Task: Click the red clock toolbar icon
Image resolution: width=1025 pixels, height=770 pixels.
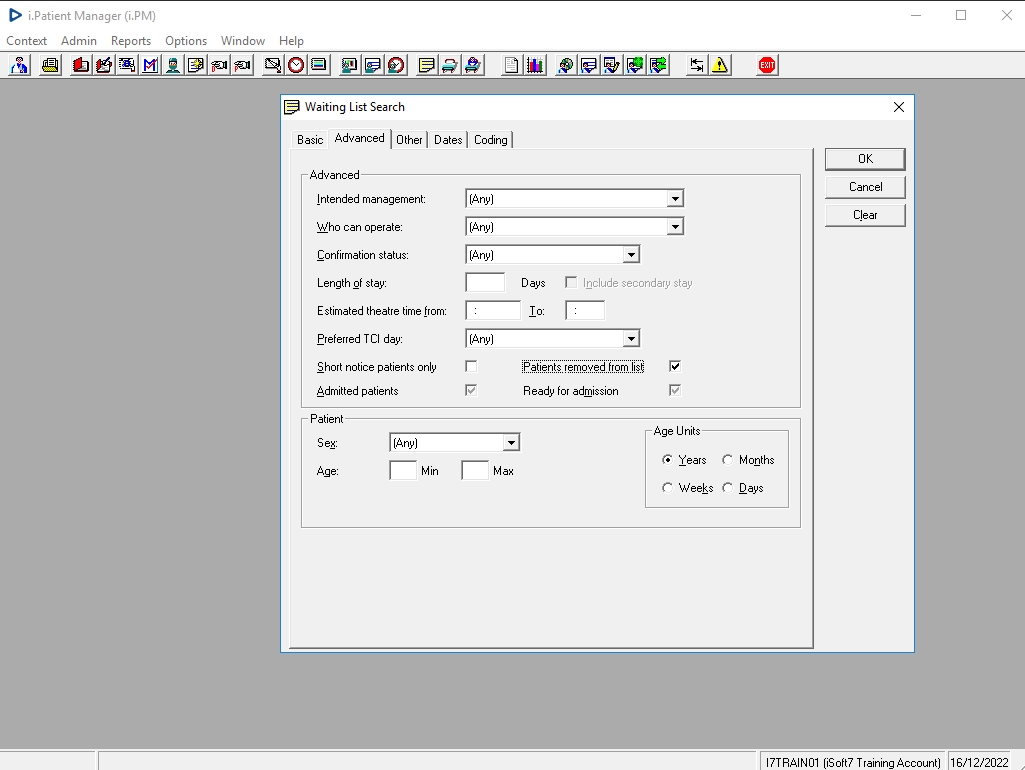Action: tap(296, 65)
